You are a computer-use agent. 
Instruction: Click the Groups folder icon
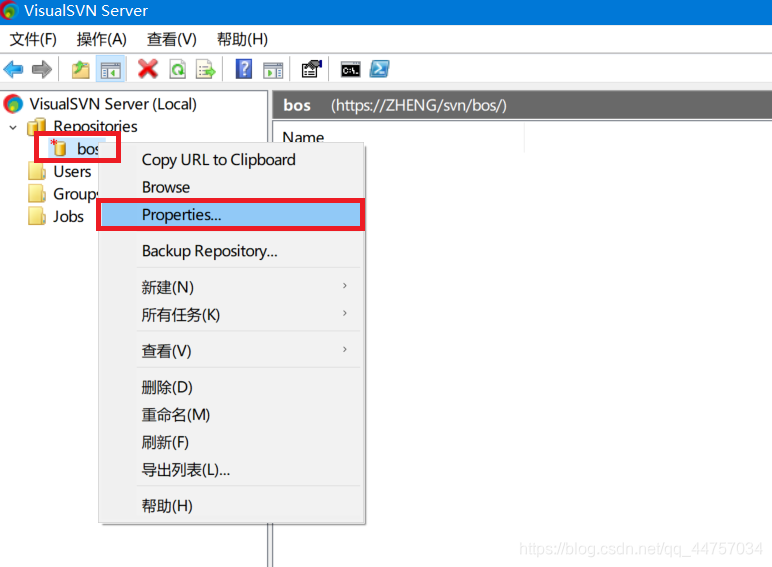coord(37,194)
